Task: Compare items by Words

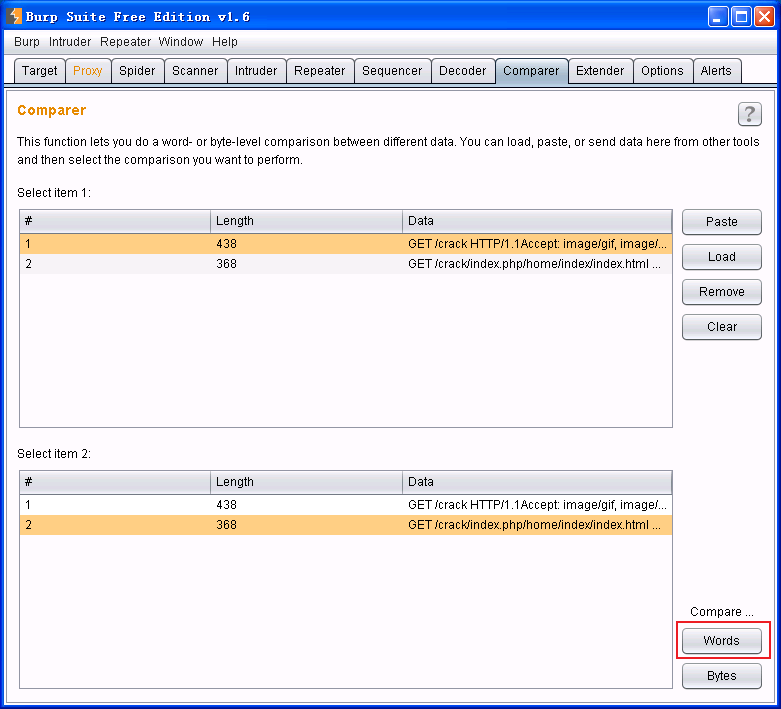Action: pos(721,641)
